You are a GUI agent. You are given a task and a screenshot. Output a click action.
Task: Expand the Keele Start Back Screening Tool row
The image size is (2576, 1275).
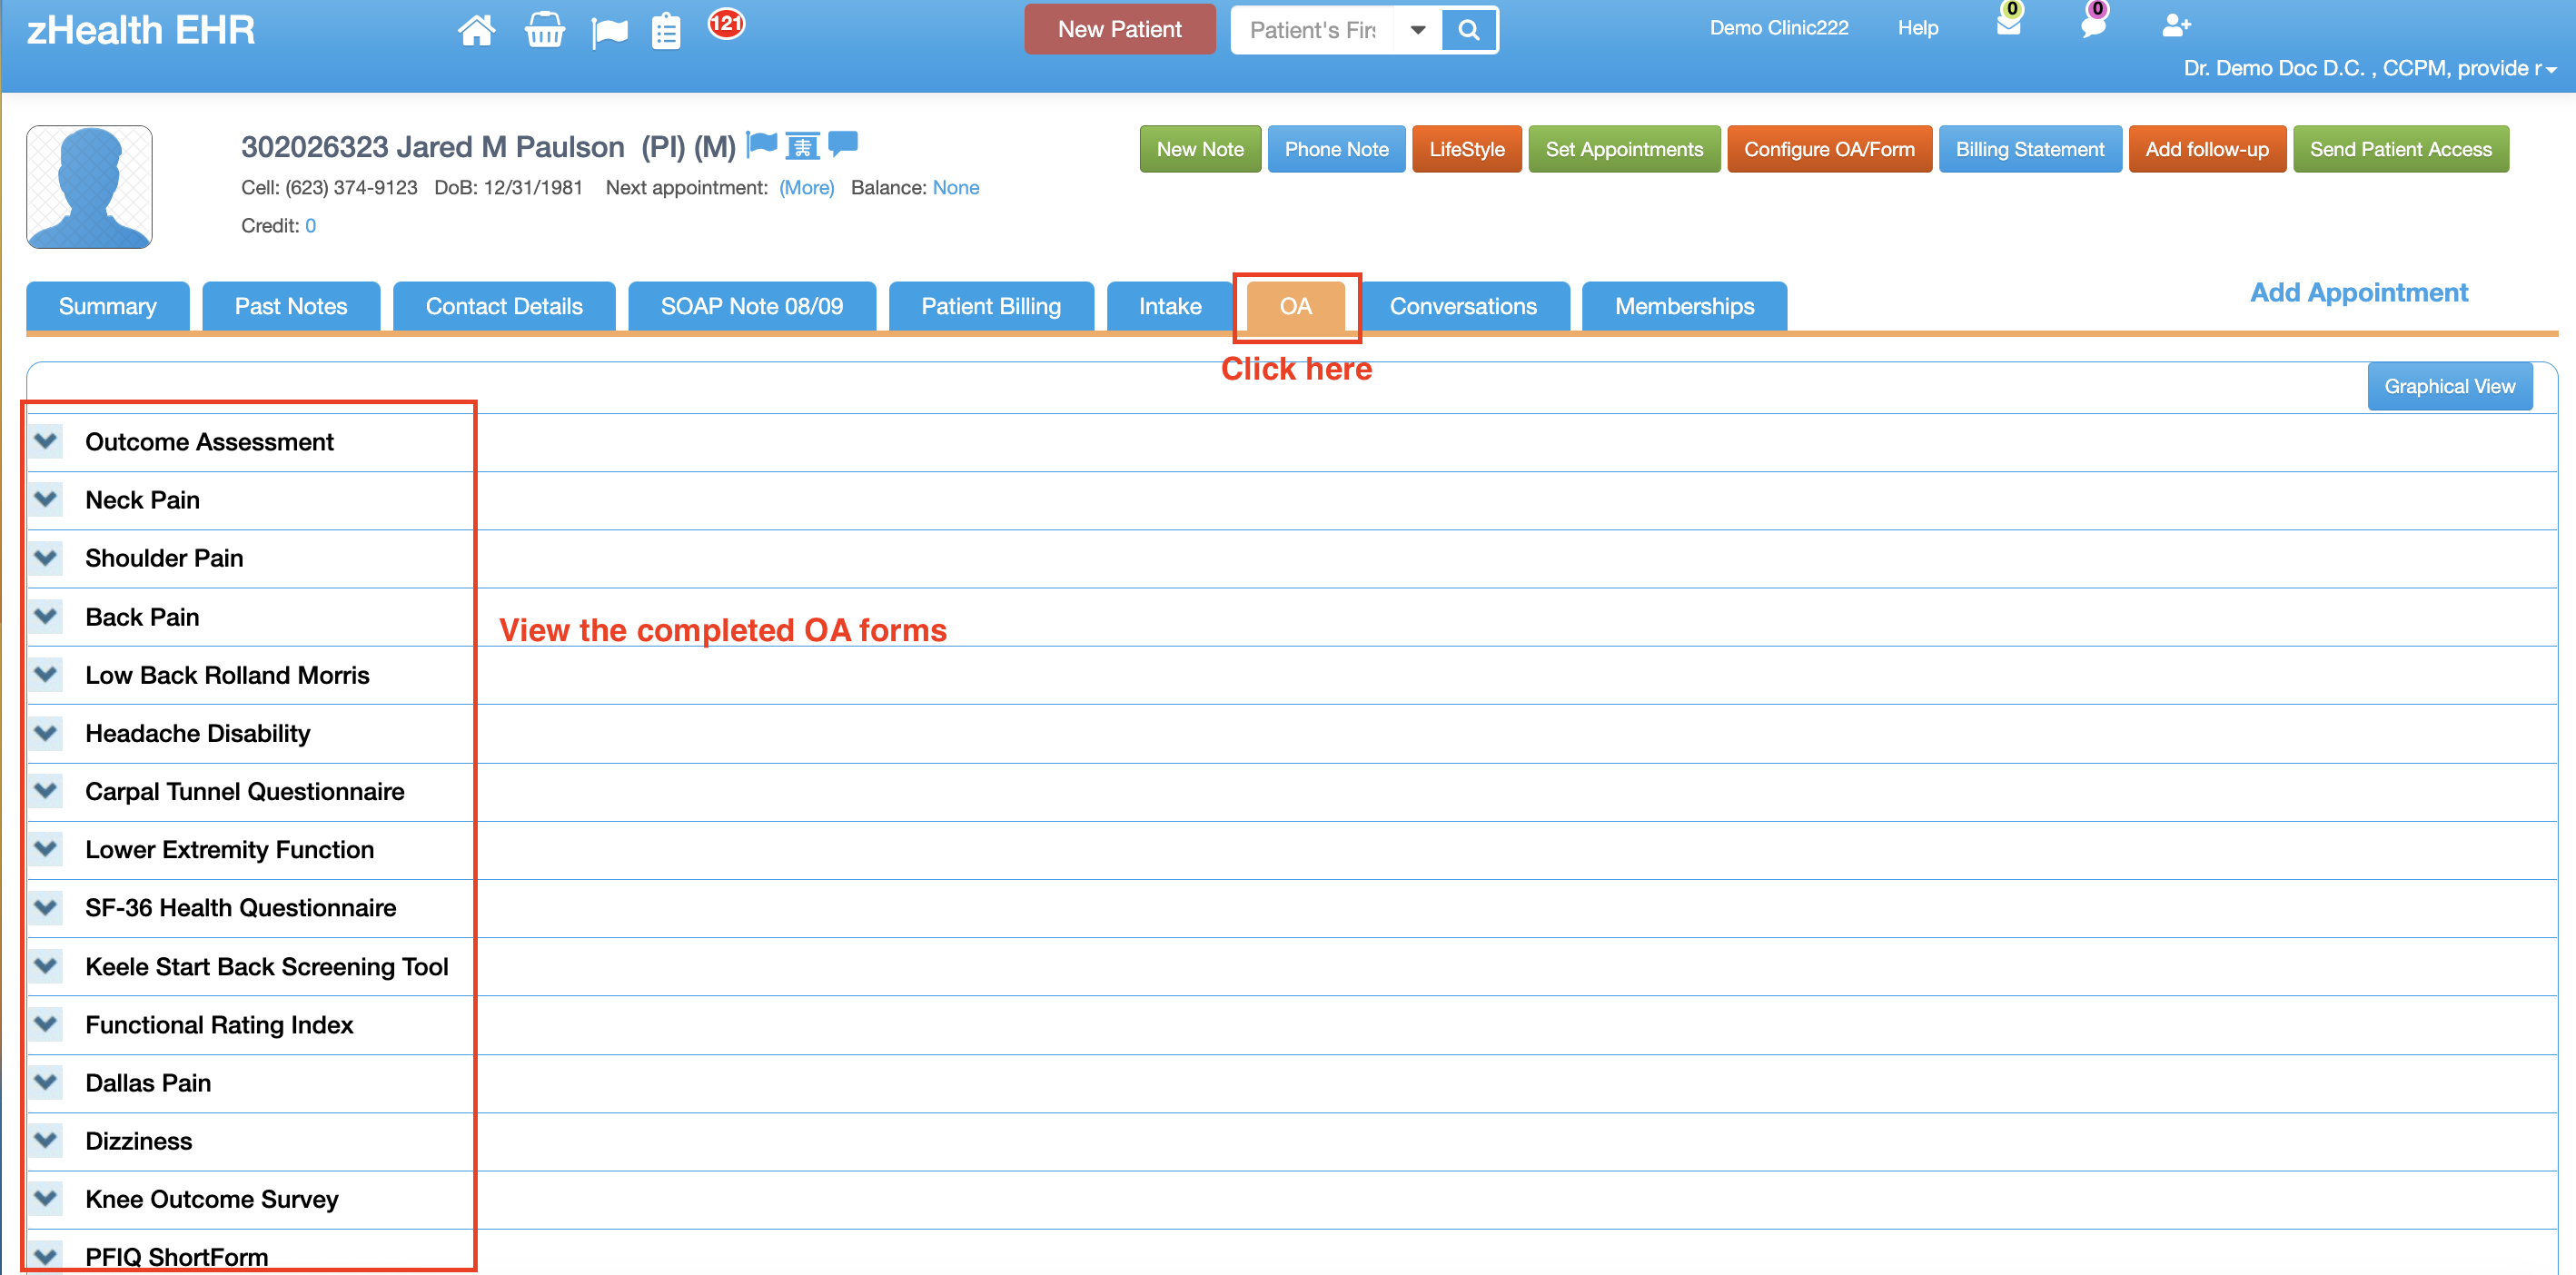(45, 964)
